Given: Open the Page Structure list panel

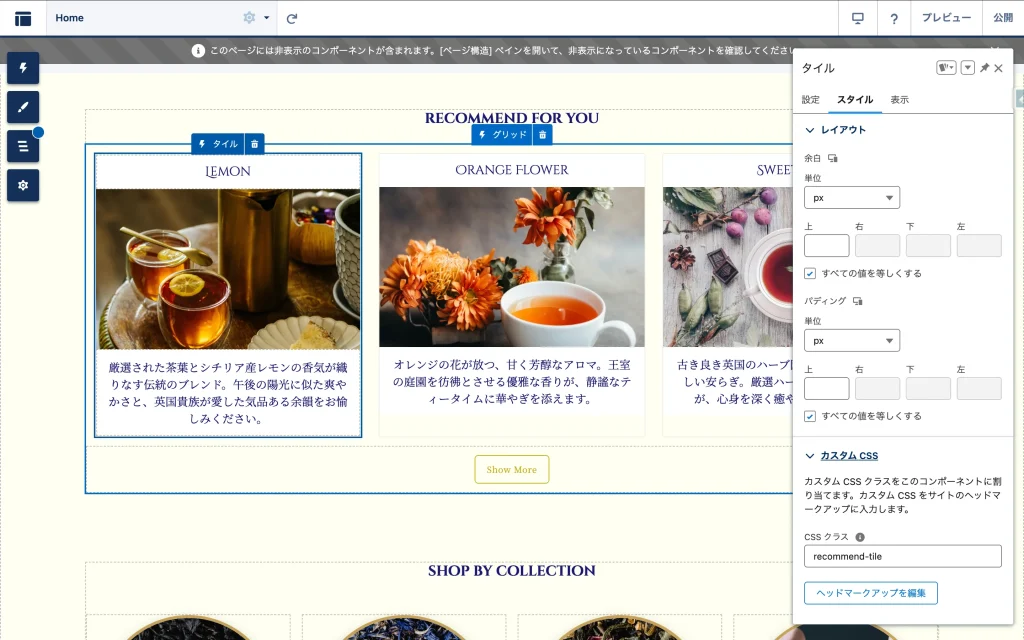Looking at the screenshot, I should click(x=23, y=146).
